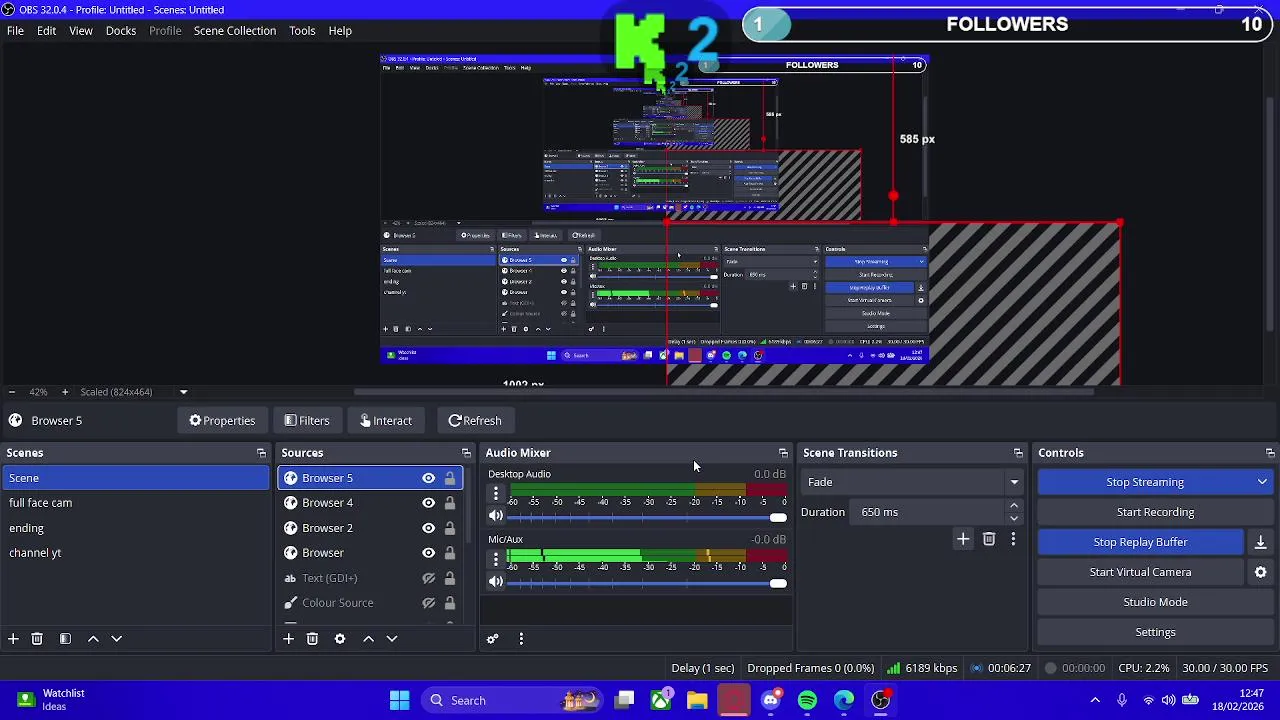Open scene filters icon in Scenes panel

(x=65, y=638)
